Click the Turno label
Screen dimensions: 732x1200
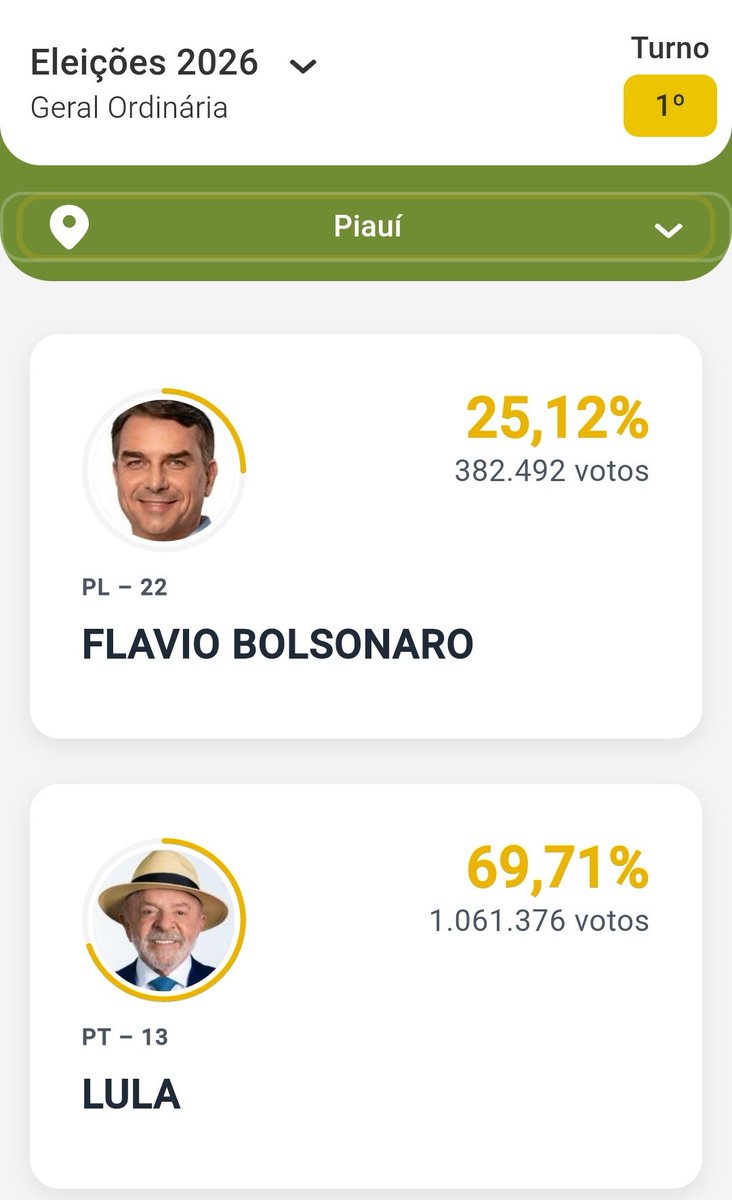coord(670,48)
